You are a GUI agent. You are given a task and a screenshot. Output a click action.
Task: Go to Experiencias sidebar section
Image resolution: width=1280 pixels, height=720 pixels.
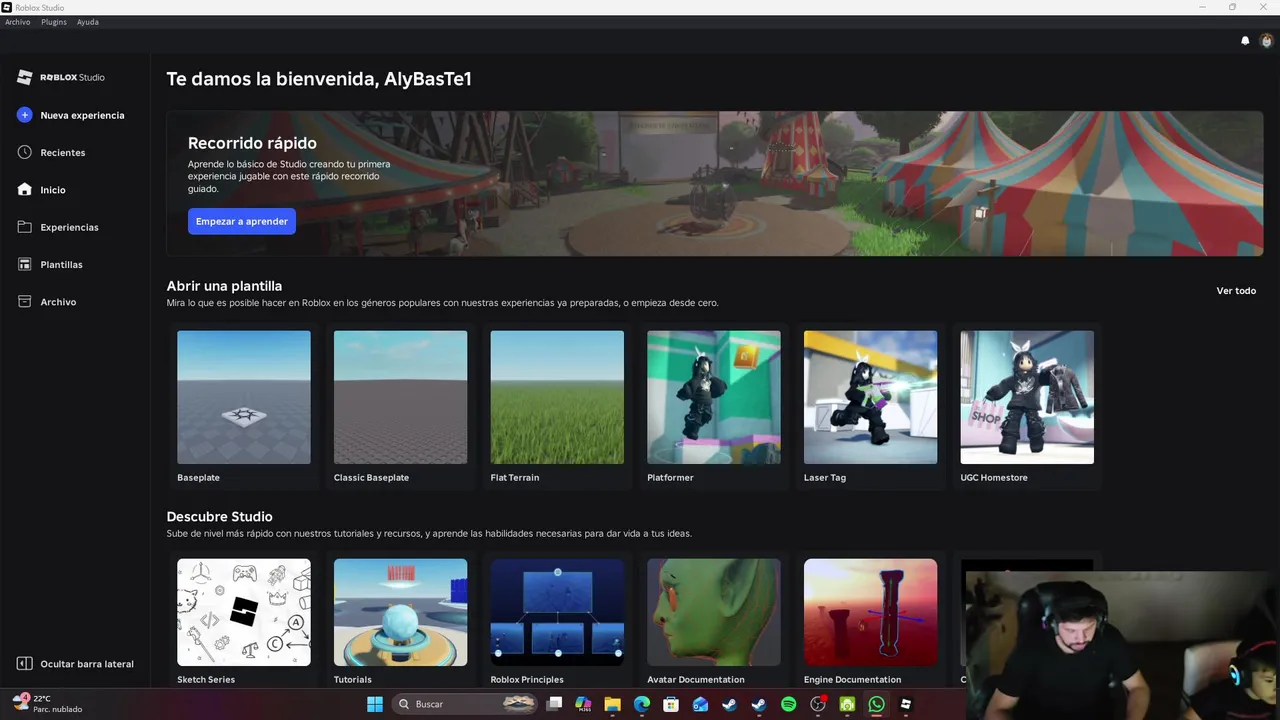69,227
